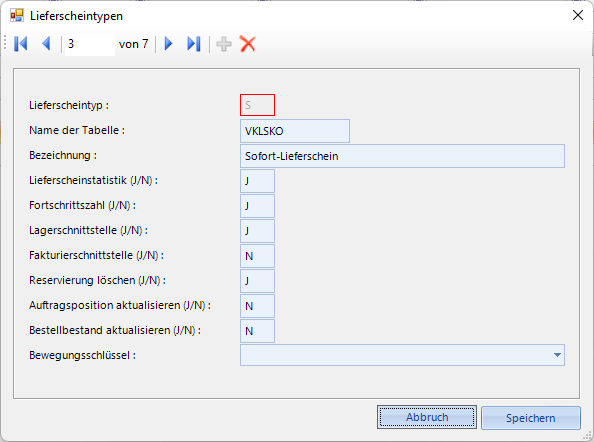Image resolution: width=594 pixels, height=442 pixels.
Task: Select the Fakturierschnittstelle J/N field
Action: 257,256
